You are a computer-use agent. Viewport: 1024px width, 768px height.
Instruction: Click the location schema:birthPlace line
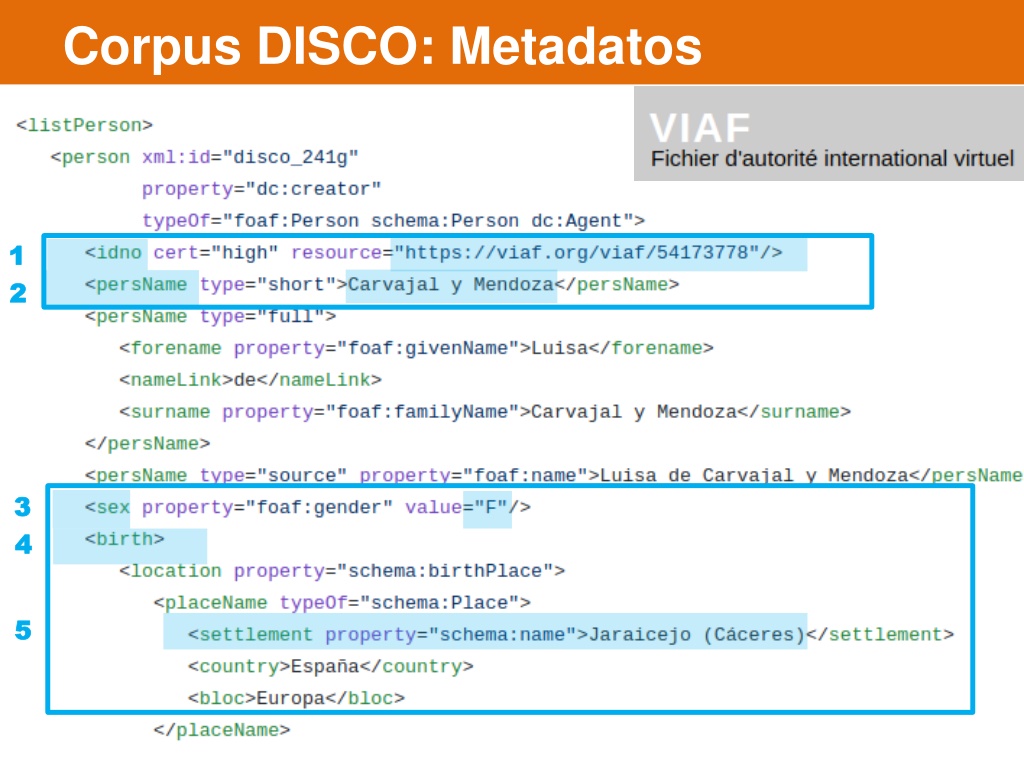pyautogui.click(x=342, y=571)
